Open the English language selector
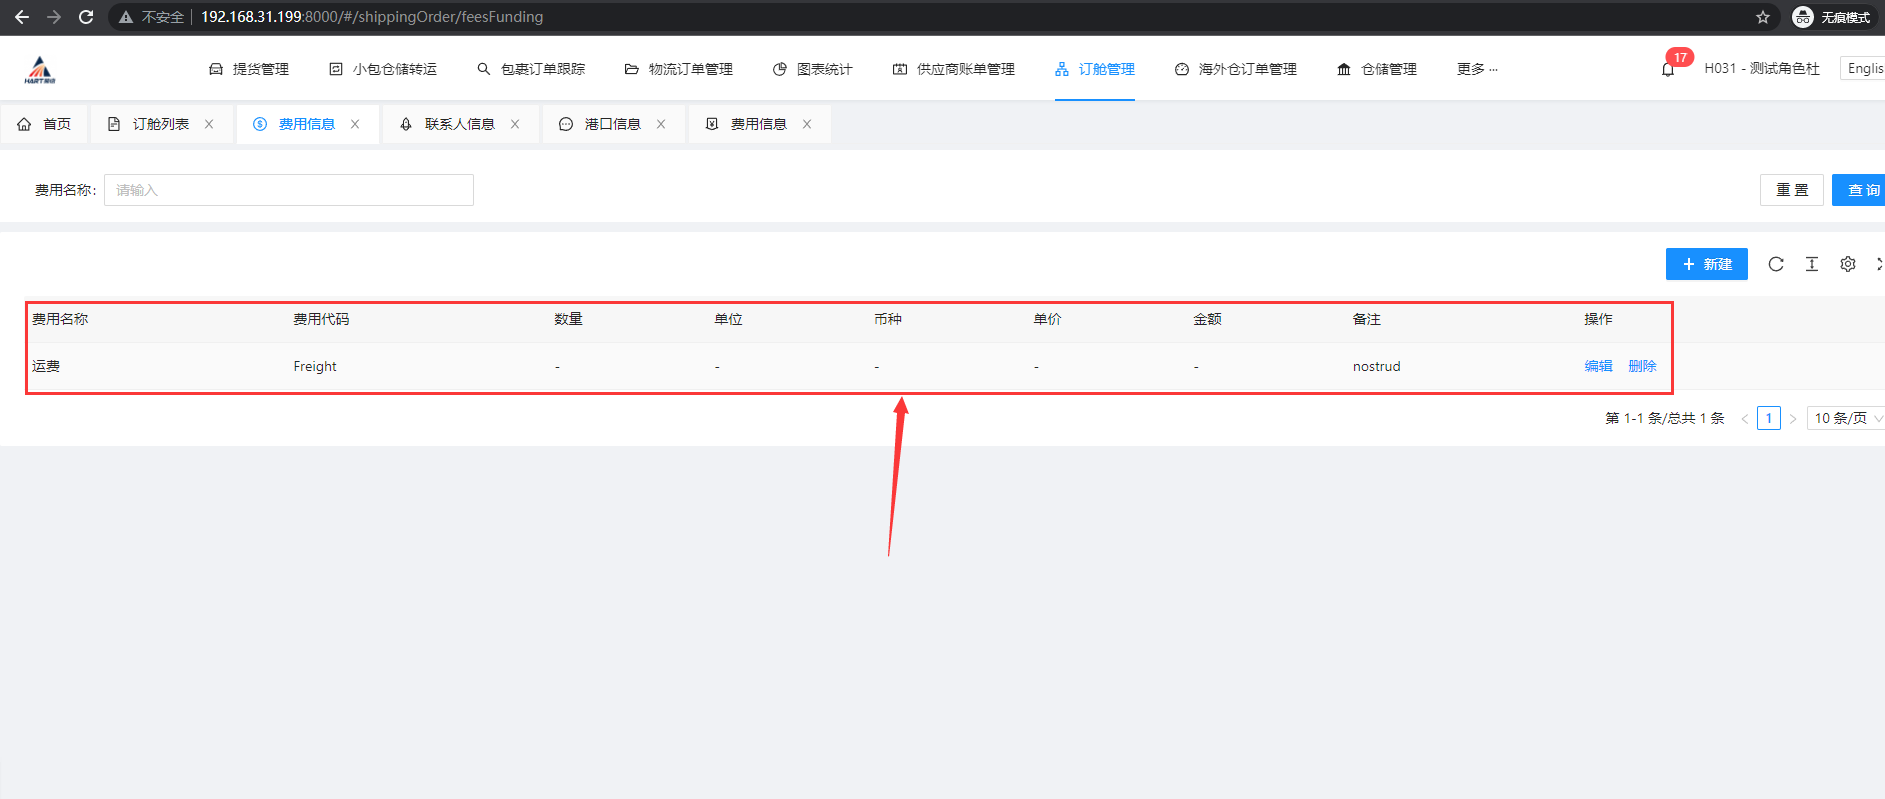 (x=1864, y=68)
